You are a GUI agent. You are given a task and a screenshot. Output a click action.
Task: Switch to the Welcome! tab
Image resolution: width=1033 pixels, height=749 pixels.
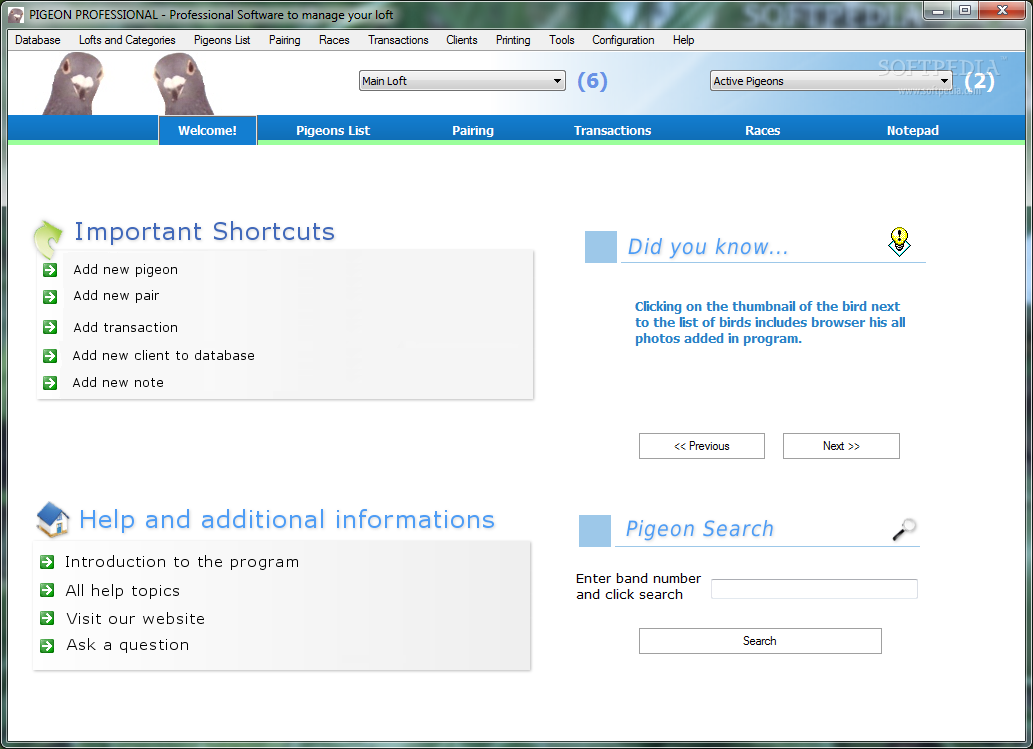[208, 130]
